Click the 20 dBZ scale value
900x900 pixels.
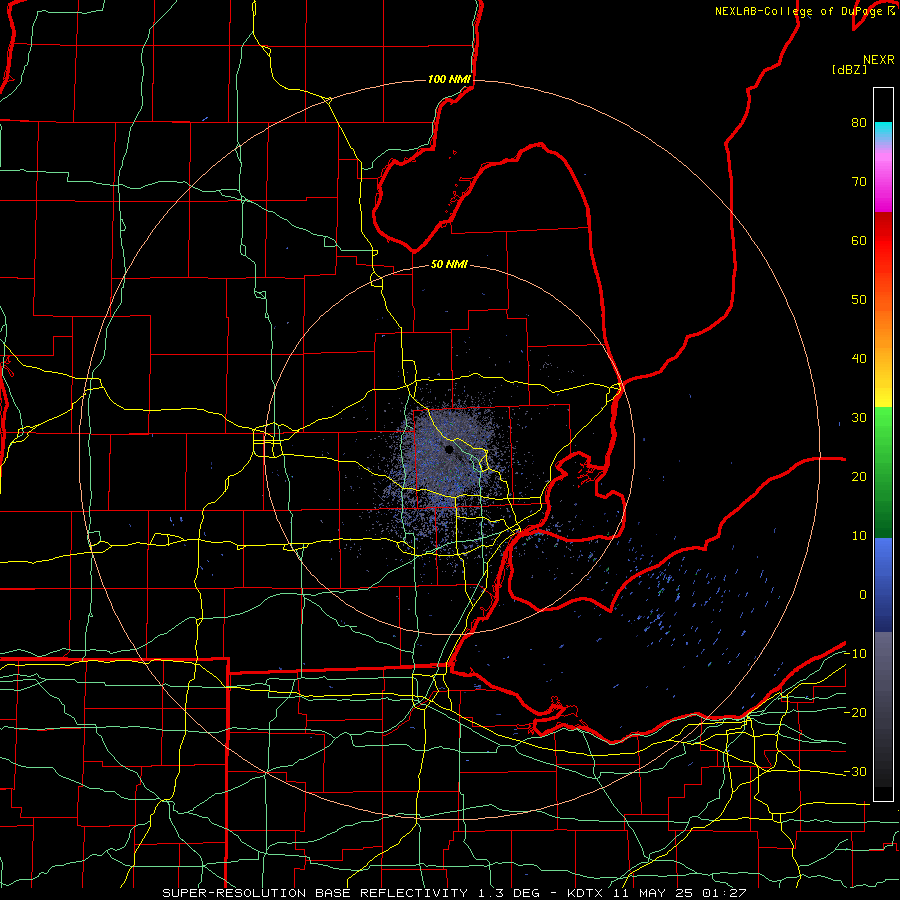click(x=859, y=477)
